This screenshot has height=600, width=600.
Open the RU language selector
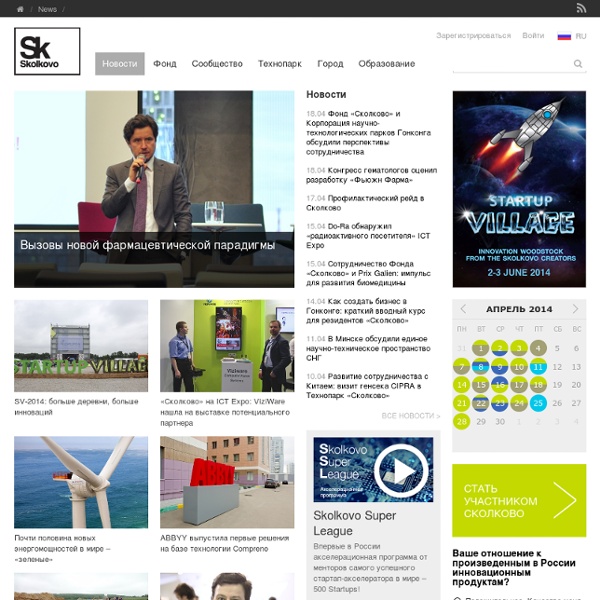580,36
